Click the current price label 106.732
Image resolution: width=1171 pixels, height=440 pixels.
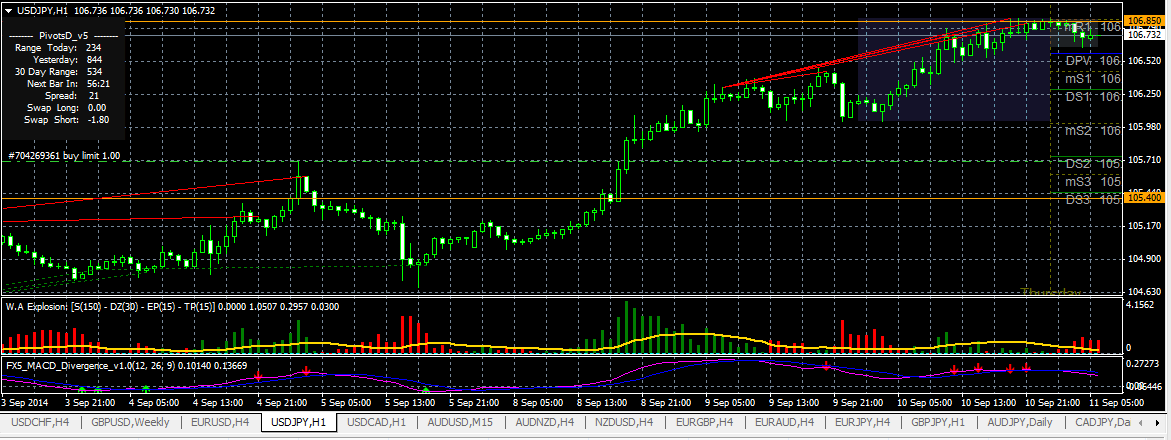pos(1143,34)
